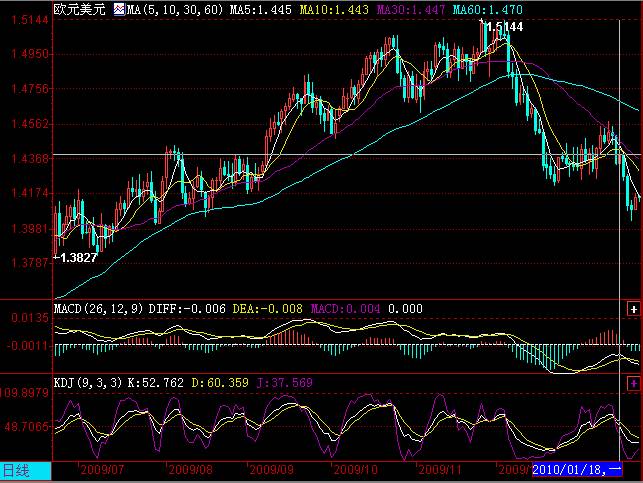The image size is (643, 483).
Task: Click the MACD:0.004 value
Action: click(x=345, y=309)
